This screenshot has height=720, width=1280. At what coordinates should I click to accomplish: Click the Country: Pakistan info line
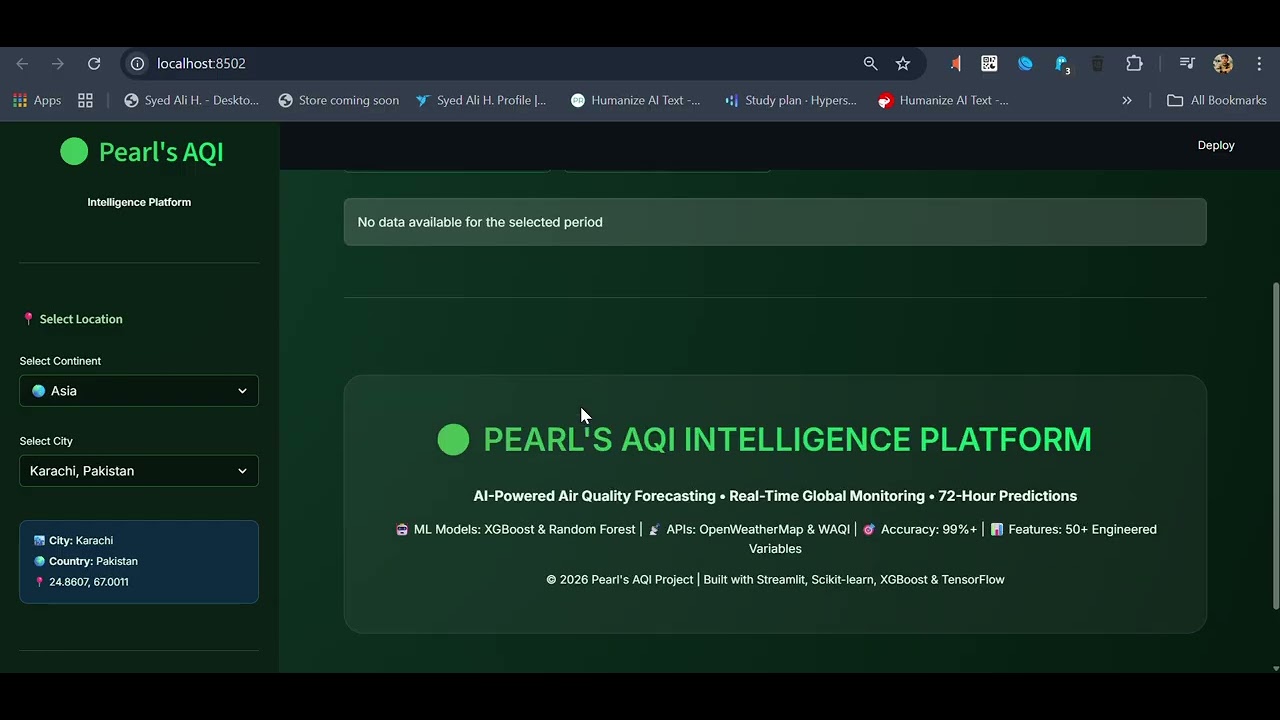click(x=85, y=561)
